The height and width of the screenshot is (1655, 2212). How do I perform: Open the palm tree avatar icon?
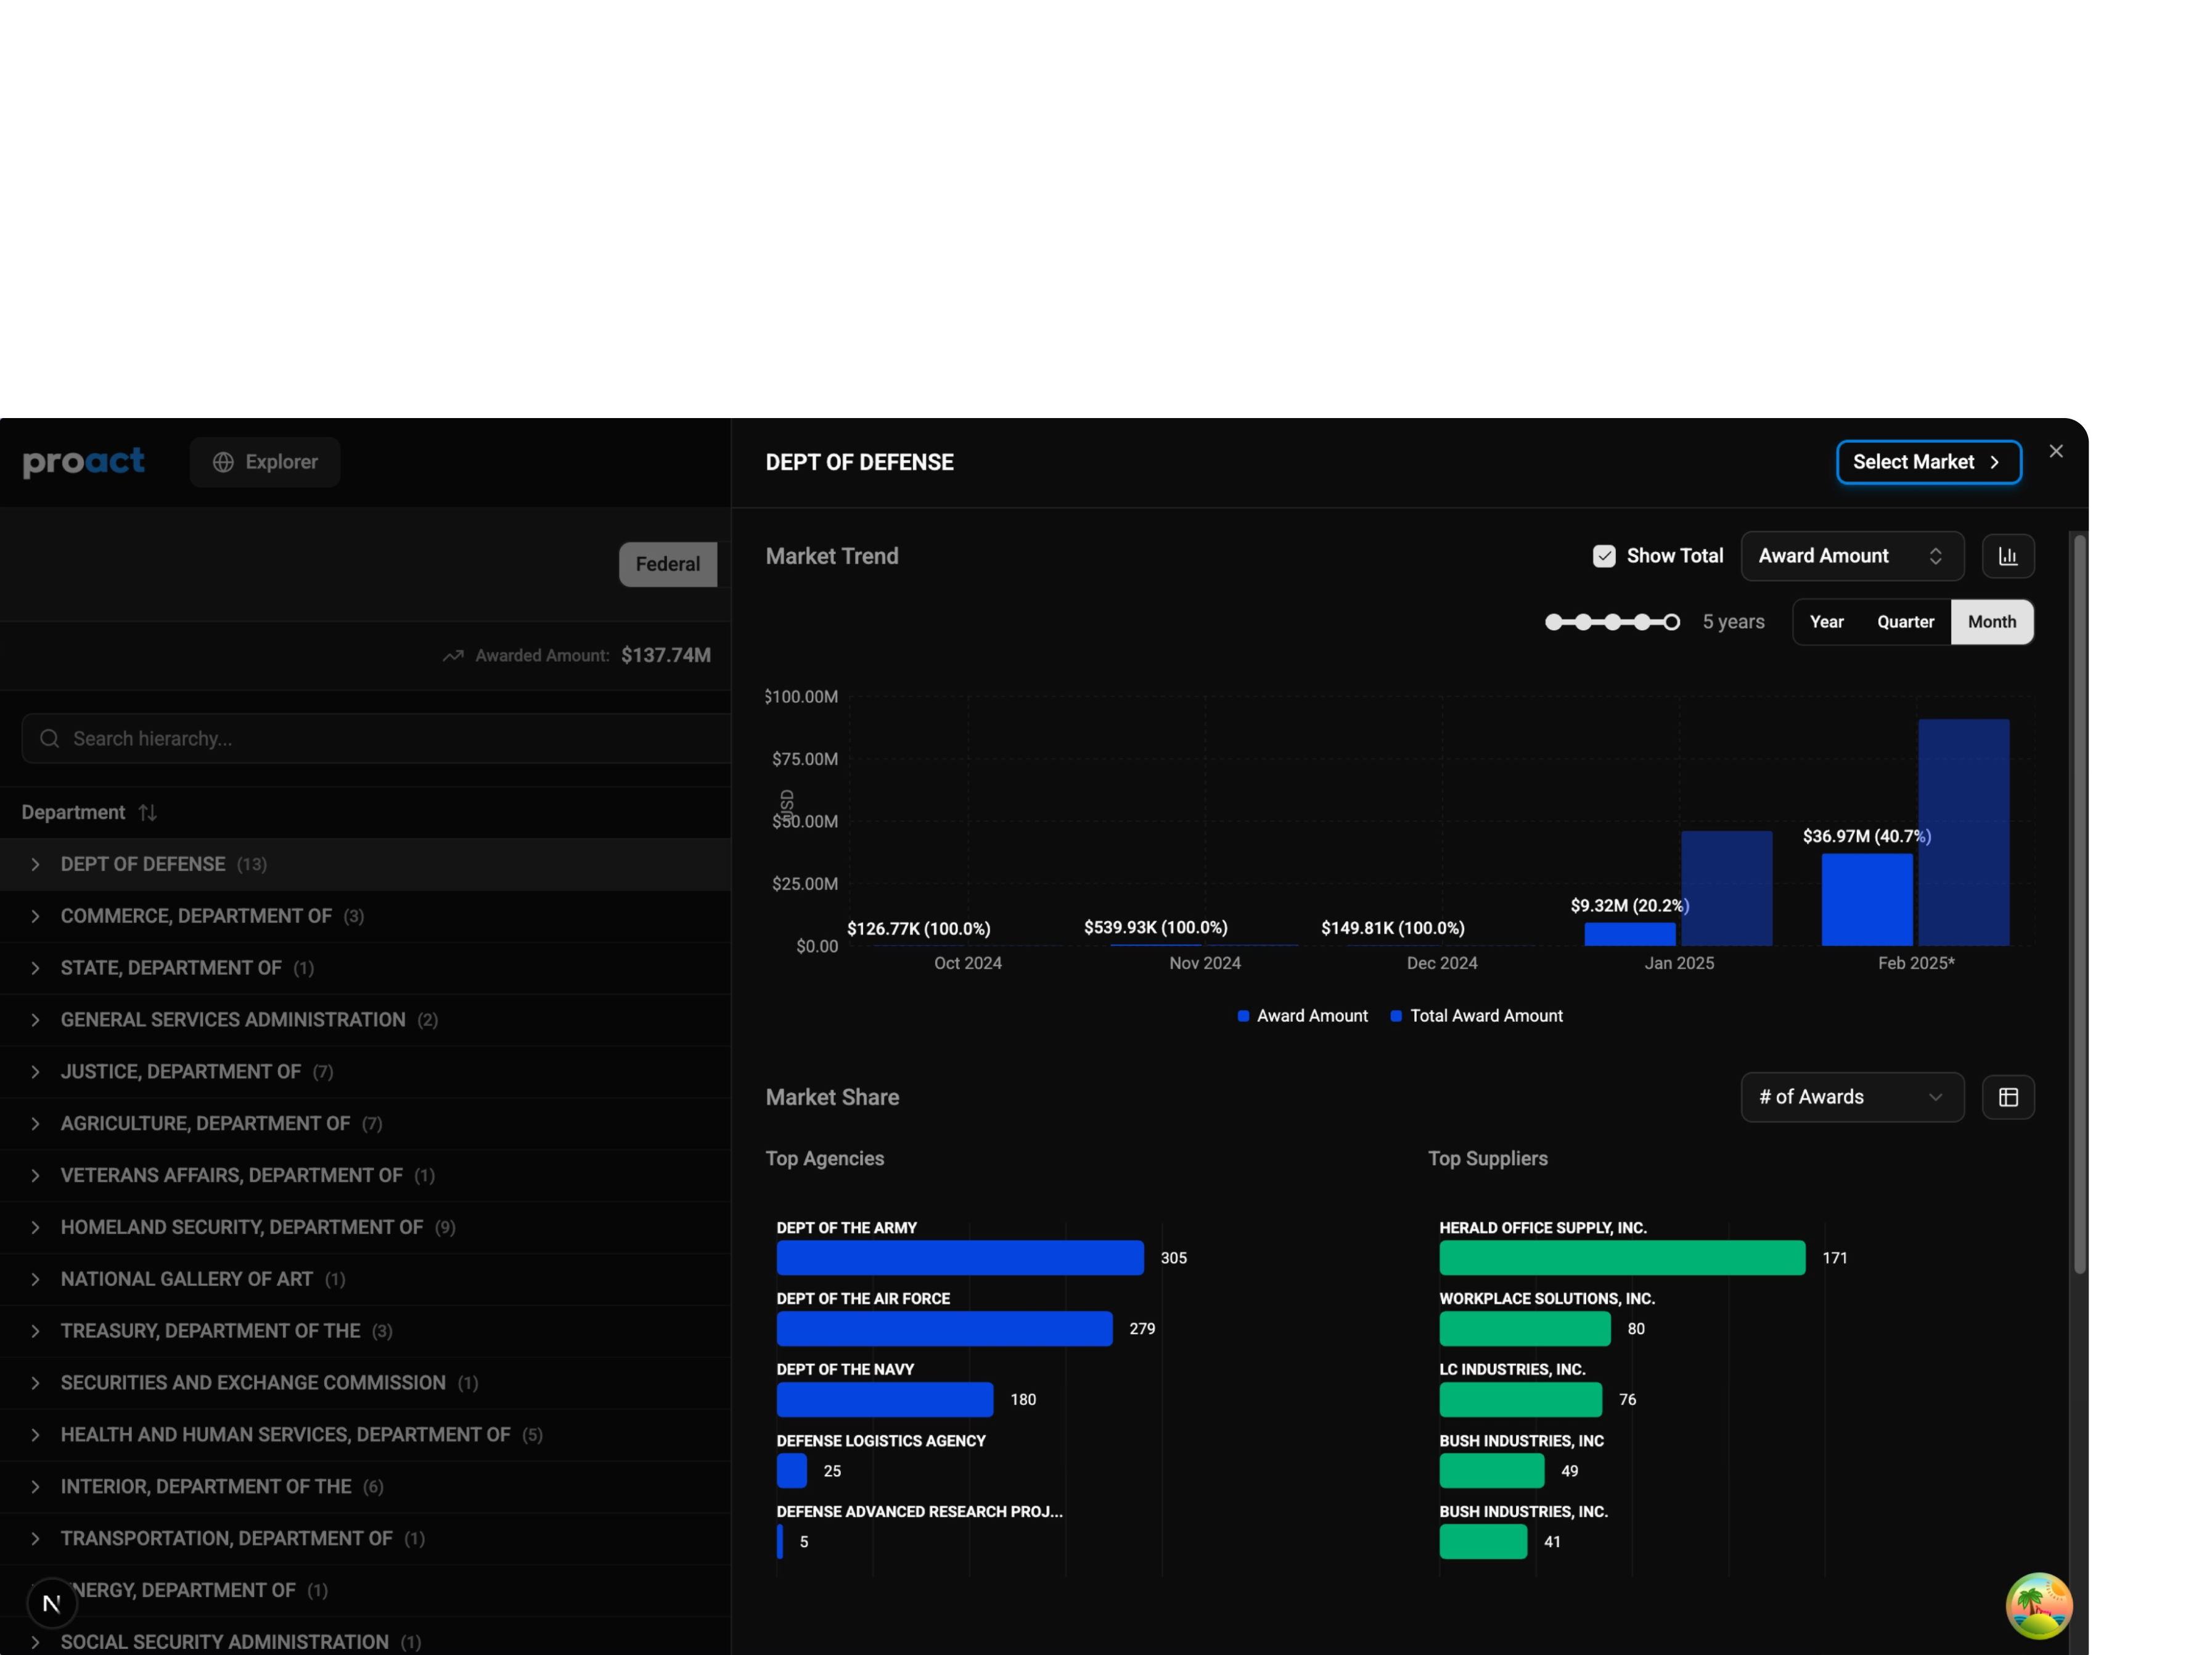(x=2039, y=1606)
